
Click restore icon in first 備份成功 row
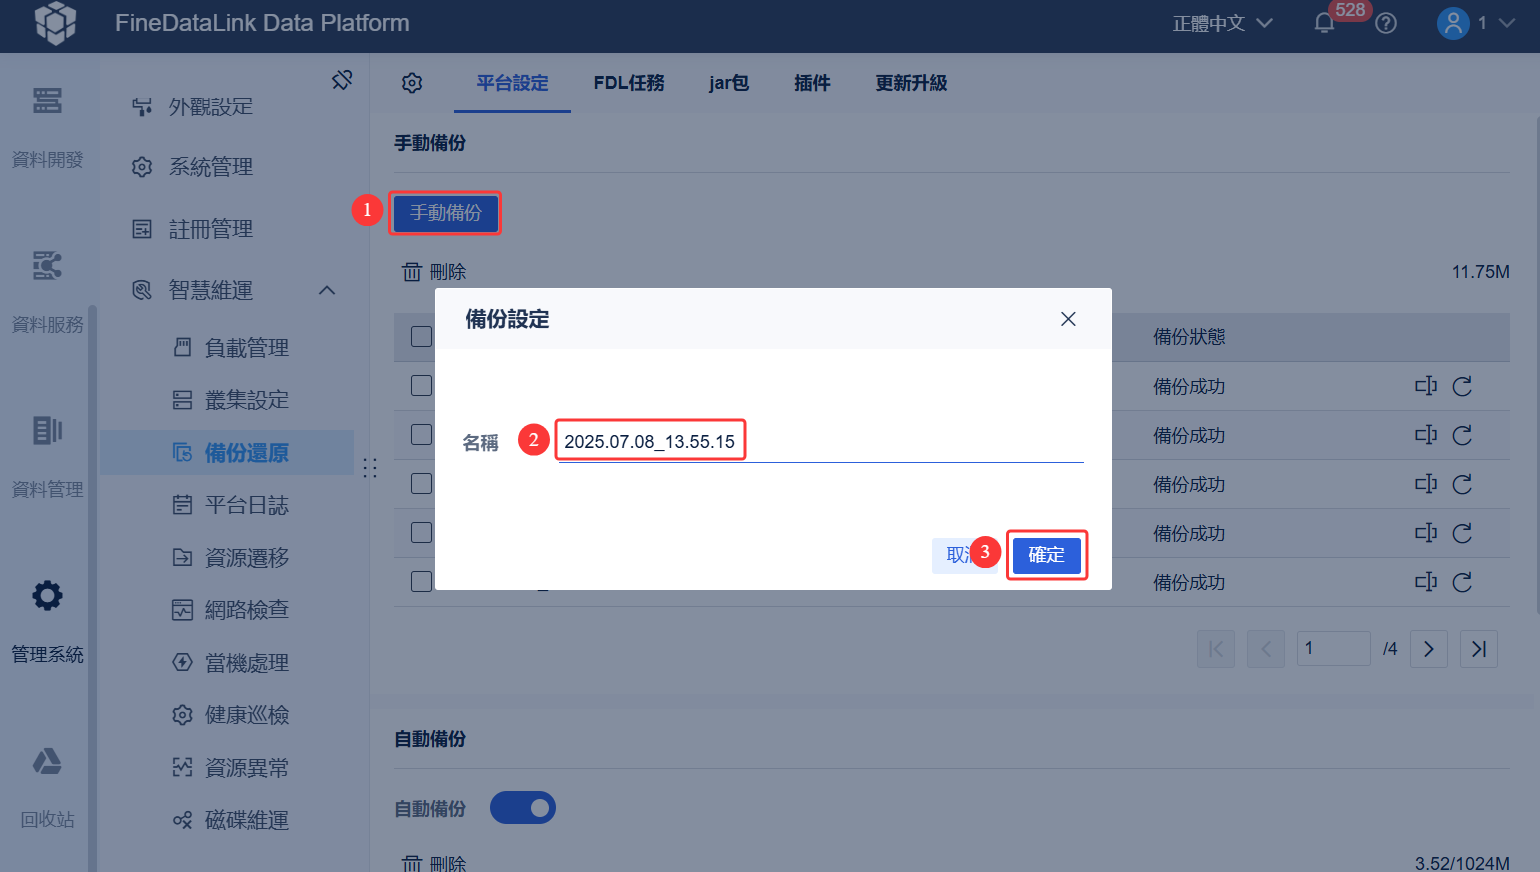click(x=1462, y=386)
